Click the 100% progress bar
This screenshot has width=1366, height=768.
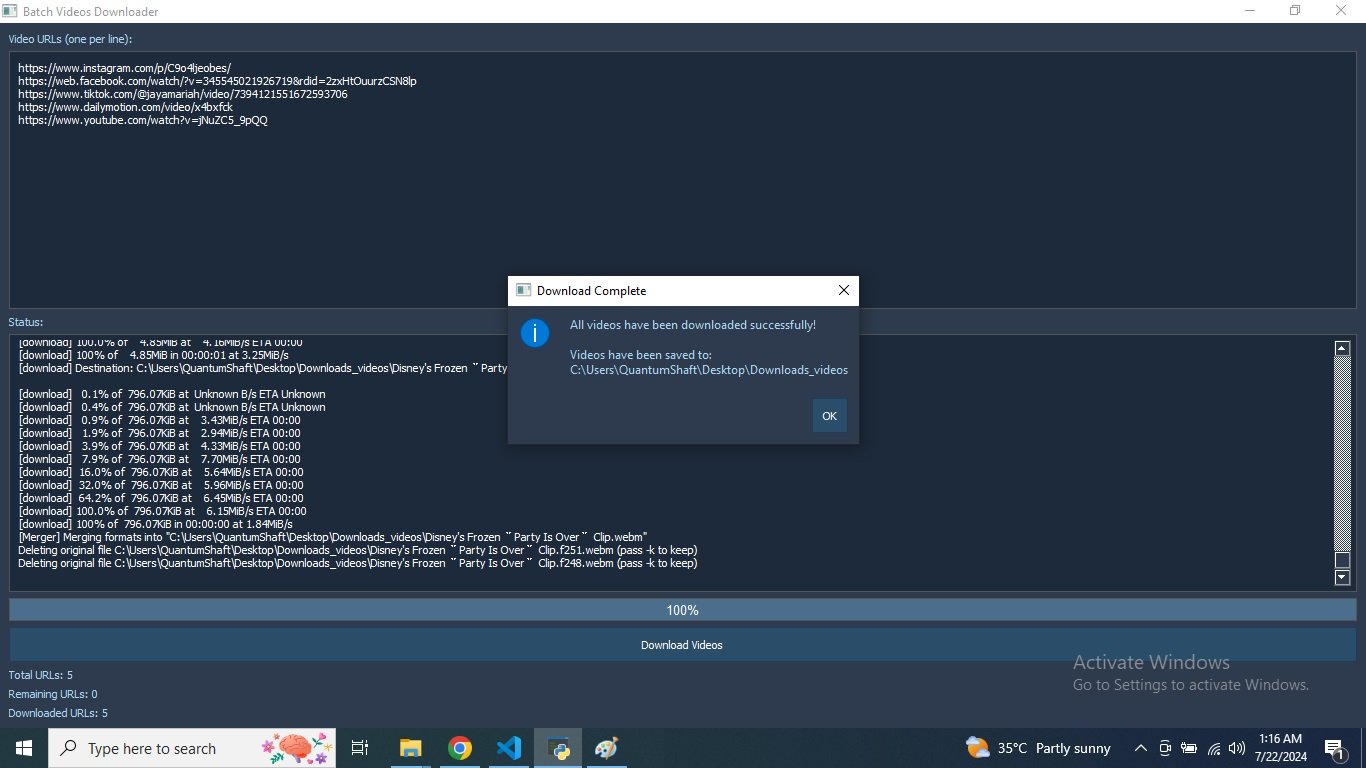682,610
